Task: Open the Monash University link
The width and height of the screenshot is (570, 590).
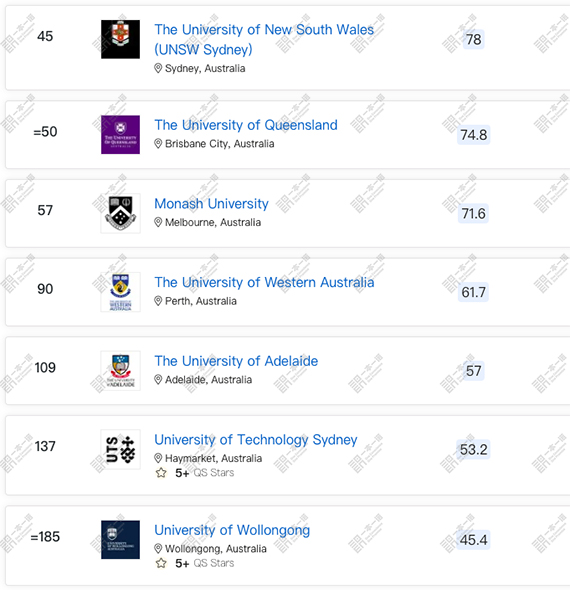Action: [211, 204]
